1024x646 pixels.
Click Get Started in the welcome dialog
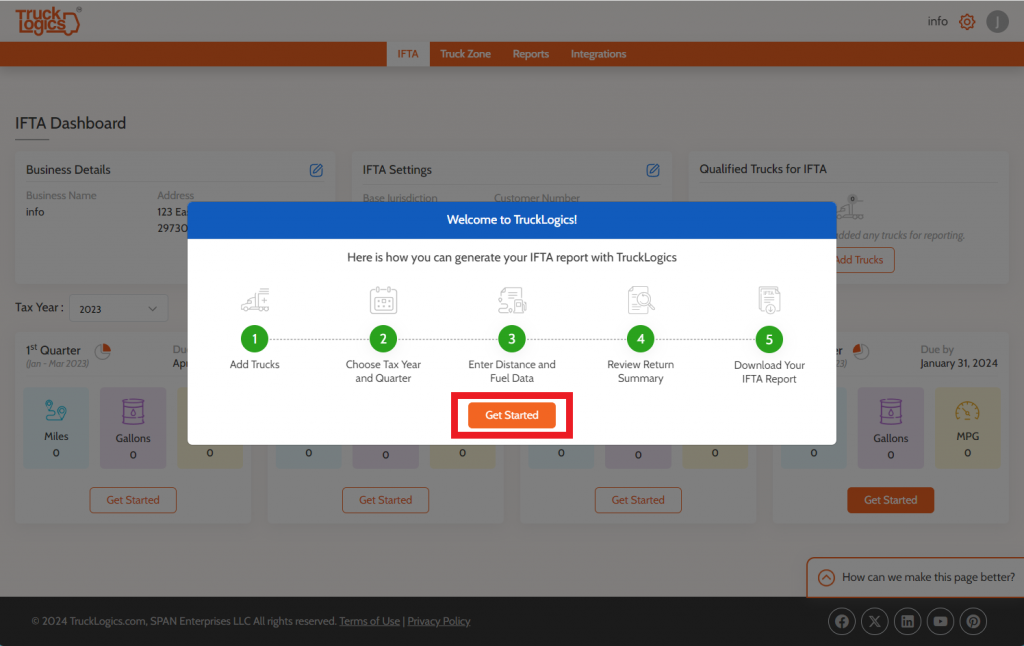tap(512, 415)
